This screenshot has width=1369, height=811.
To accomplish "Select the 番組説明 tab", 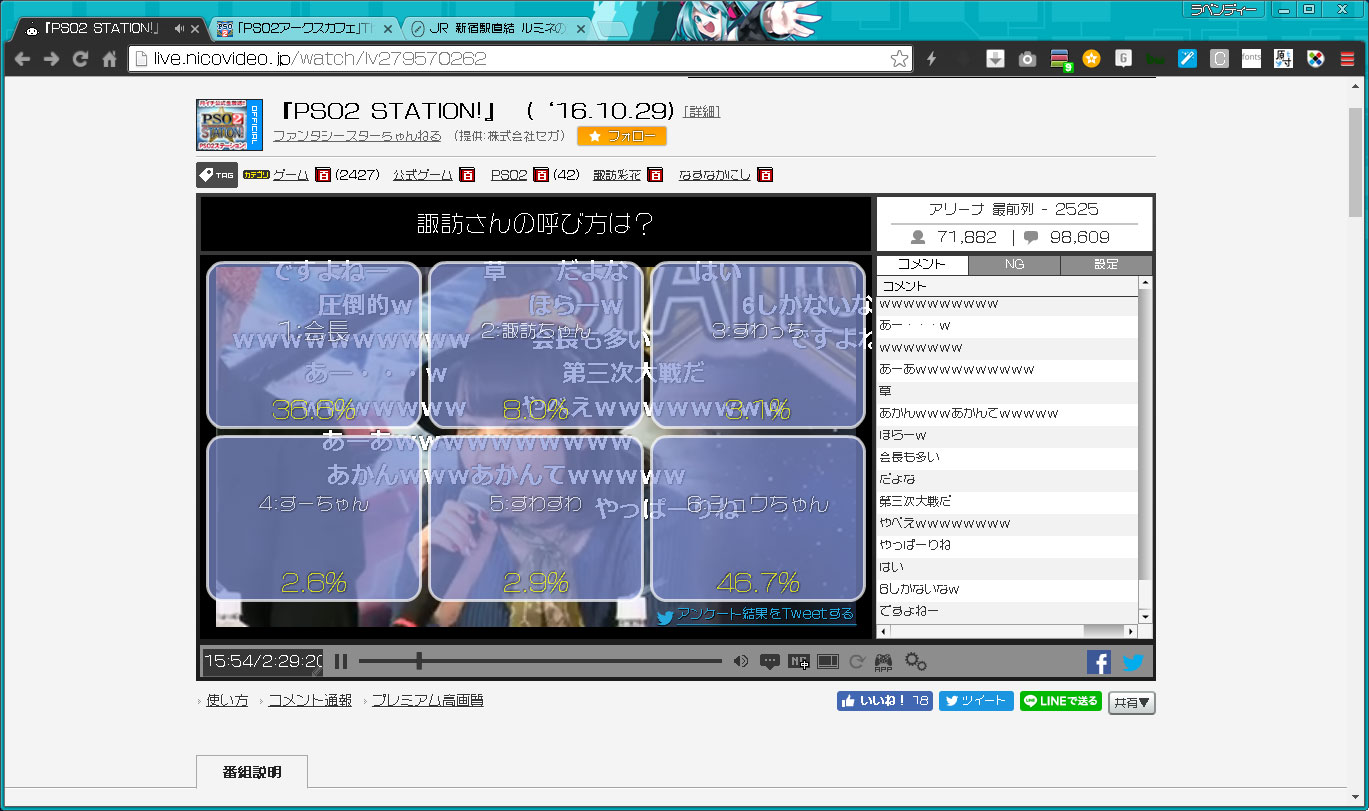I will click(x=252, y=772).
